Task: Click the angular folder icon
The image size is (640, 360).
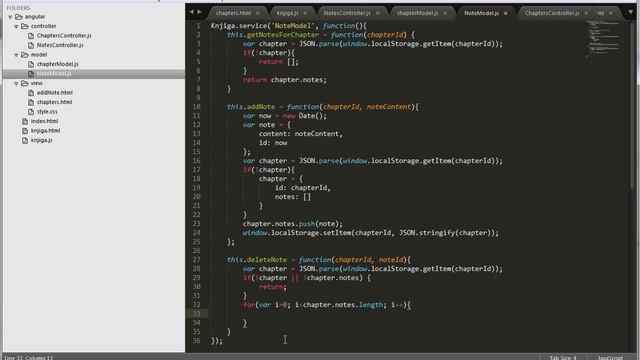Action: point(19,17)
